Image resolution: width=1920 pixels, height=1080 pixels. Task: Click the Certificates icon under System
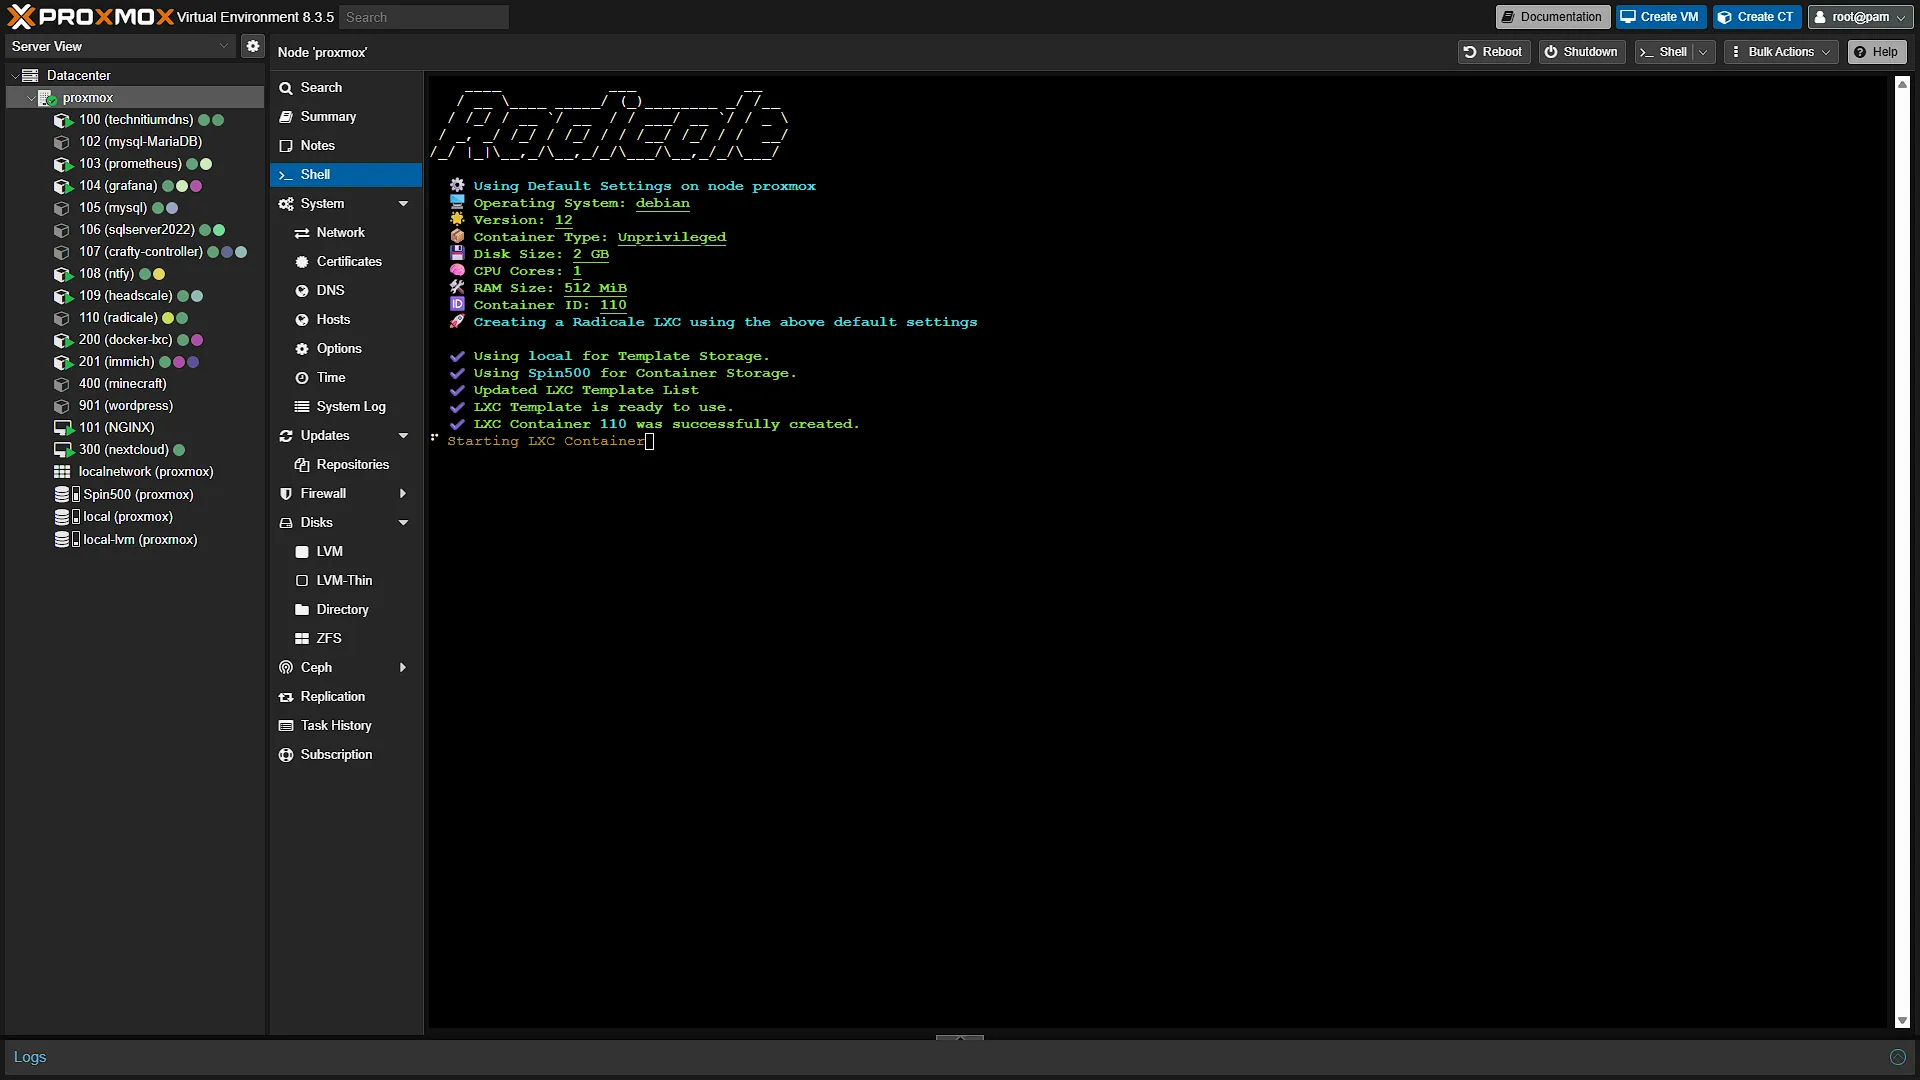[302, 262]
